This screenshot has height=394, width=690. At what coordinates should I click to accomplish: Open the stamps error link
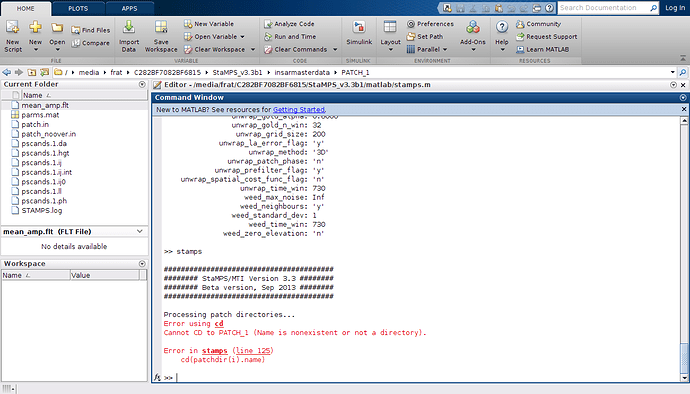[215, 350]
